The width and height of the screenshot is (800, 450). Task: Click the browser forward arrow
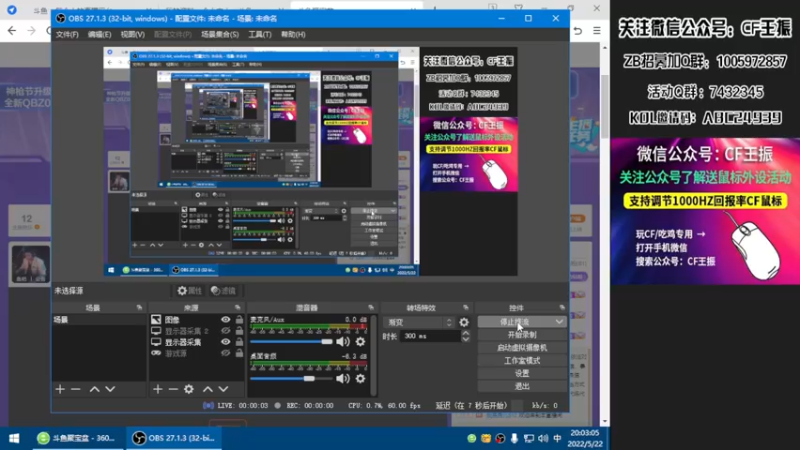pyautogui.click(x=32, y=31)
